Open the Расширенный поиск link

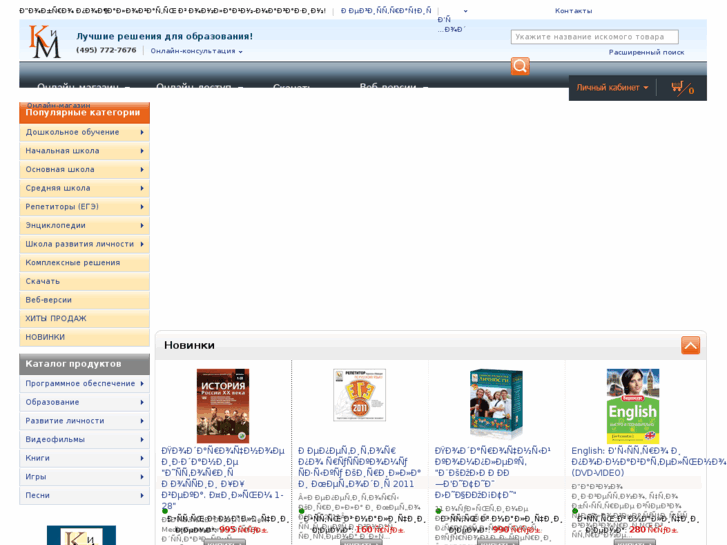click(x=646, y=52)
